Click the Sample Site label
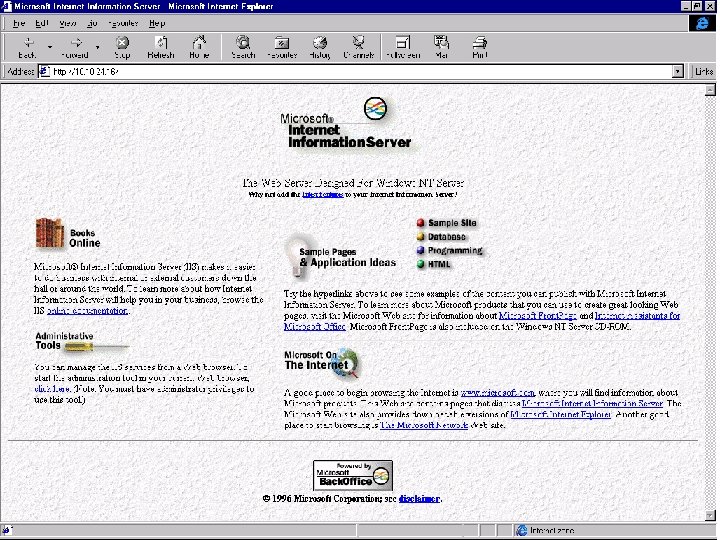Screen dimensions: 720x540 pos(452,223)
